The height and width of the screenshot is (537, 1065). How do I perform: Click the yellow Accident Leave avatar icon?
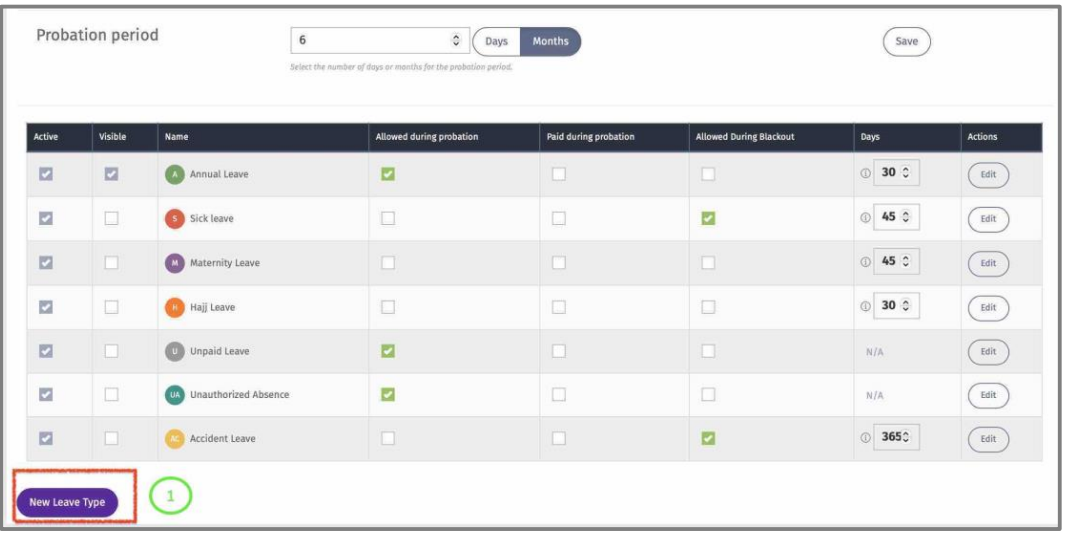[x=175, y=439]
